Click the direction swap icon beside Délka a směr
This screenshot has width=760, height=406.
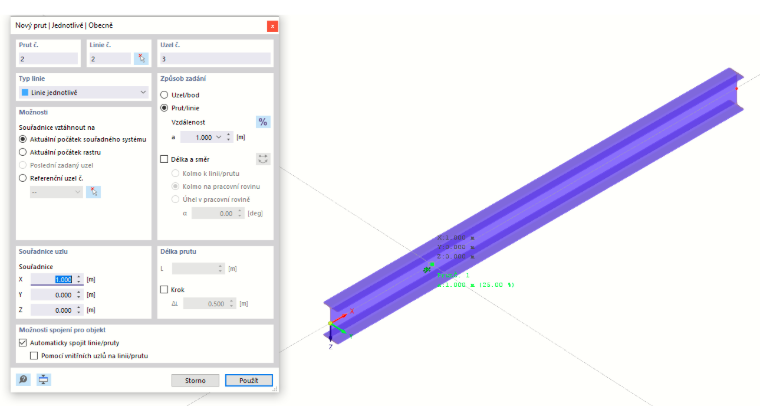click(263, 159)
